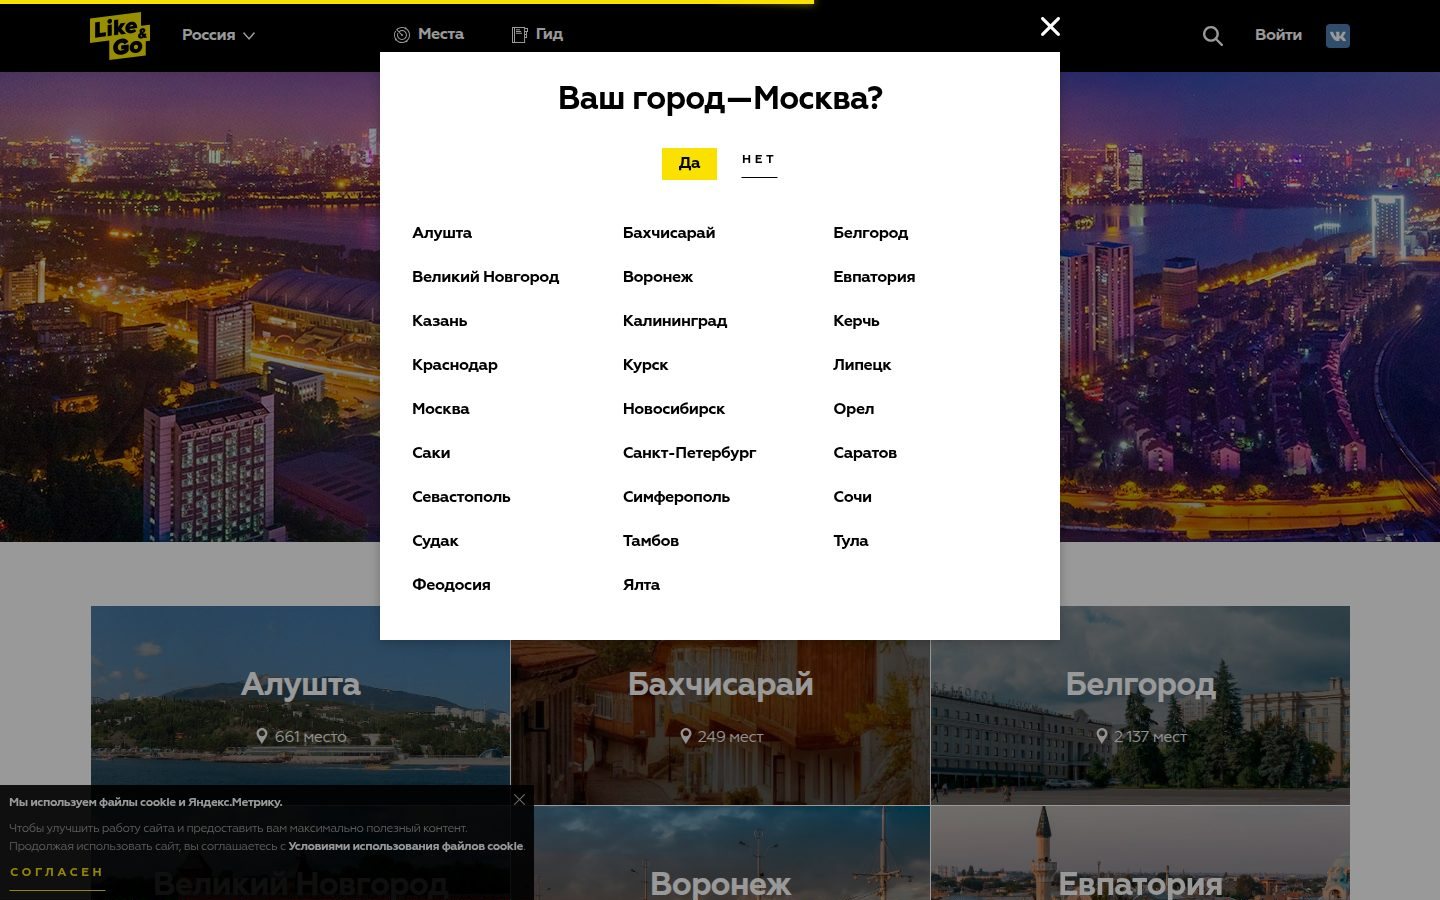Click Новосибирск in the city list
This screenshot has height=900, width=1440.
[674, 409]
